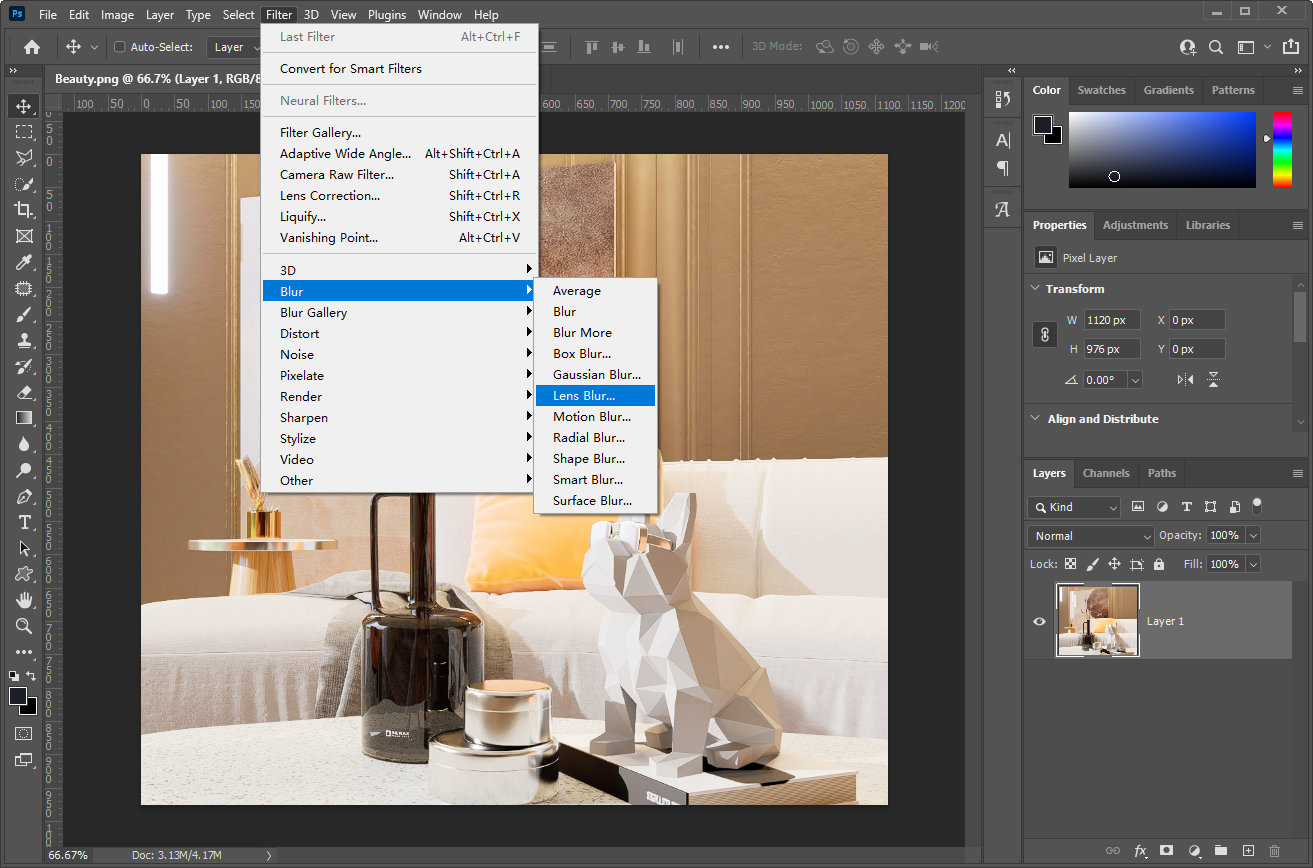Image resolution: width=1313 pixels, height=868 pixels.
Task: Switch to the Channels tab
Action: pyautogui.click(x=1106, y=473)
